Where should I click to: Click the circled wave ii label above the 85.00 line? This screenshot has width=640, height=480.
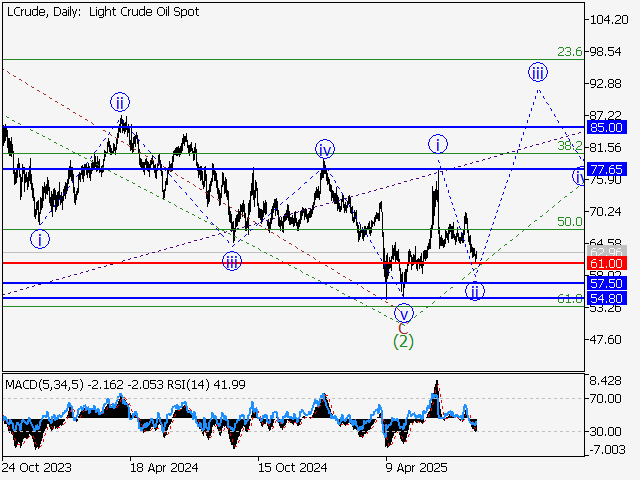point(120,102)
